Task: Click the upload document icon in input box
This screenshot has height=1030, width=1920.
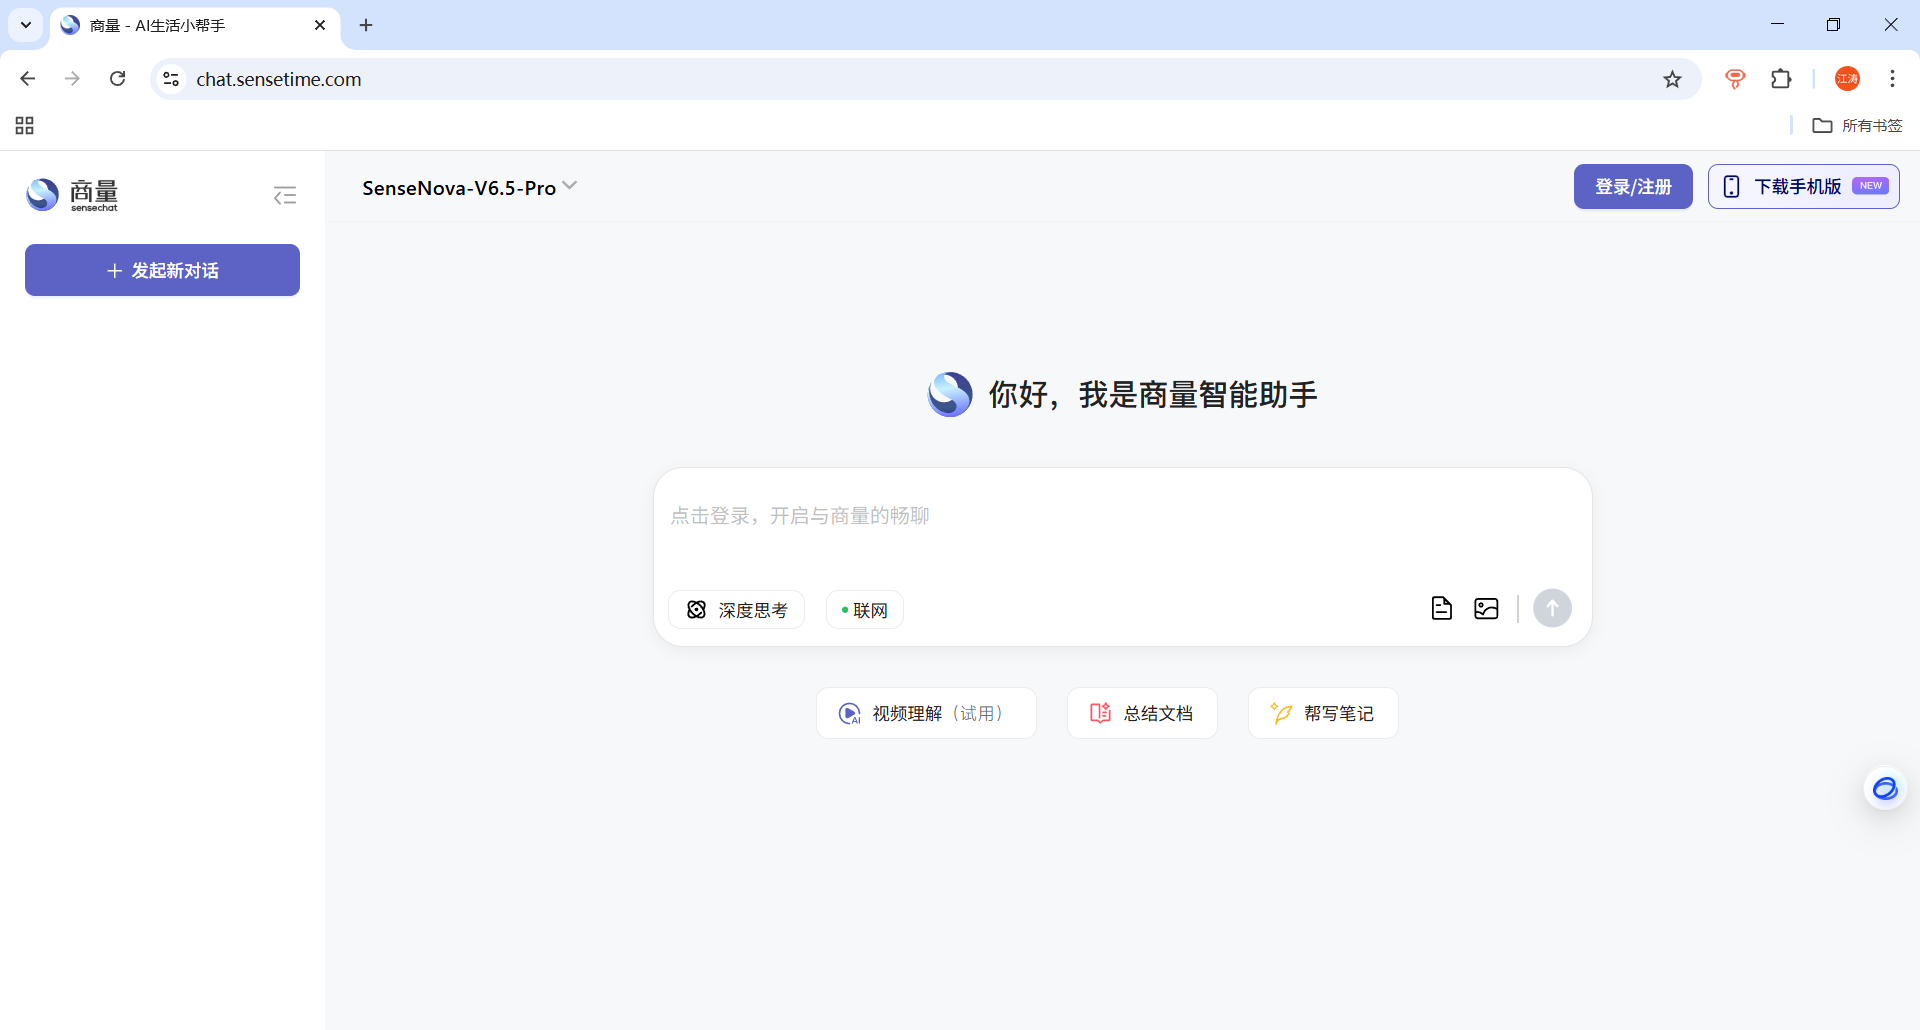Action: pos(1441,608)
